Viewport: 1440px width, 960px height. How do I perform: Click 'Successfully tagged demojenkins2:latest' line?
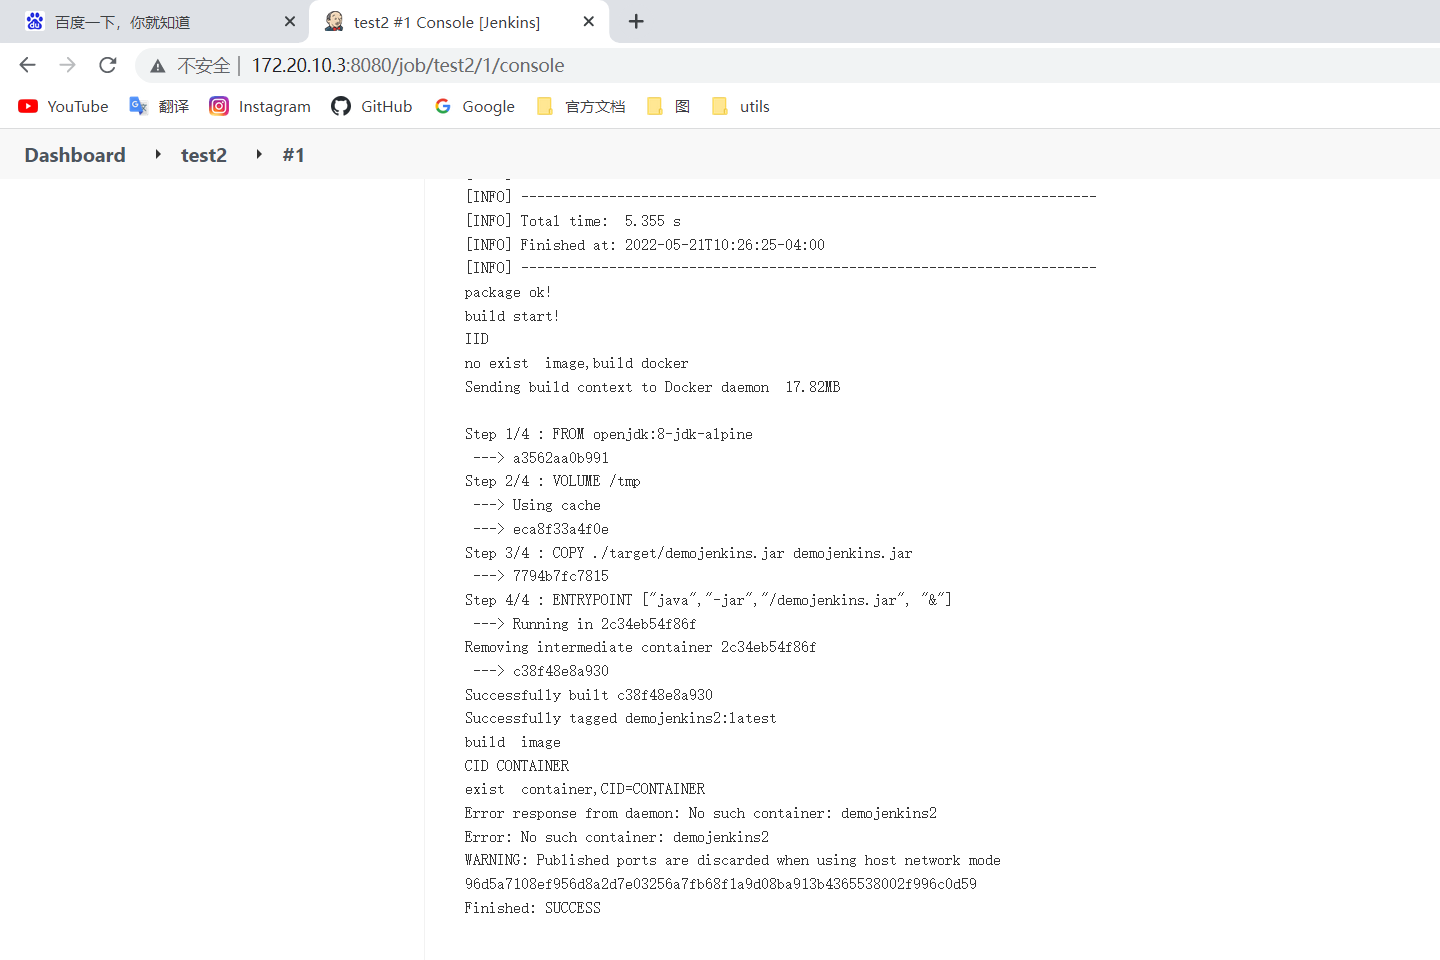tap(620, 718)
